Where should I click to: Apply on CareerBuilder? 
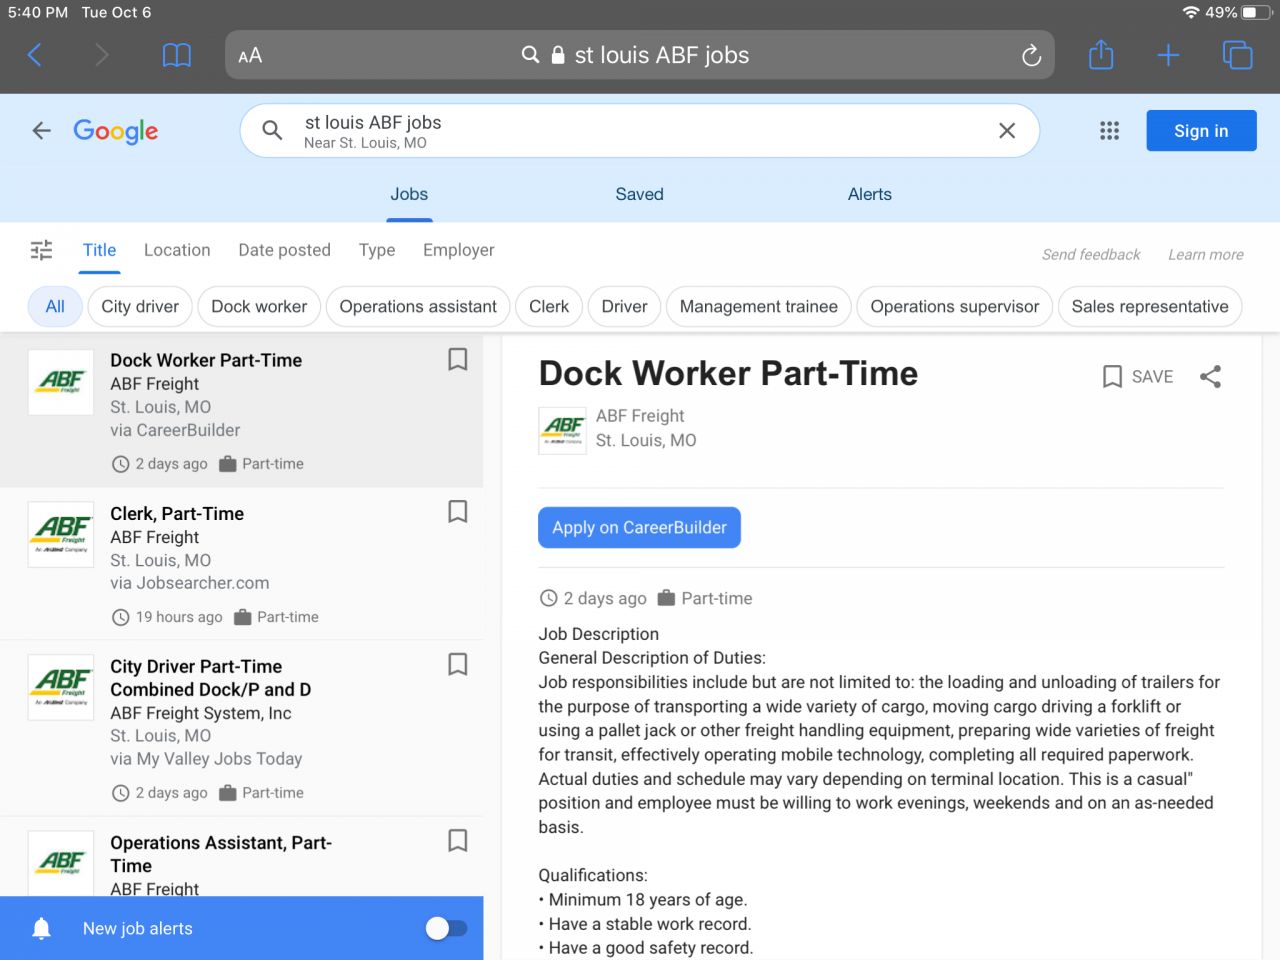coord(640,528)
